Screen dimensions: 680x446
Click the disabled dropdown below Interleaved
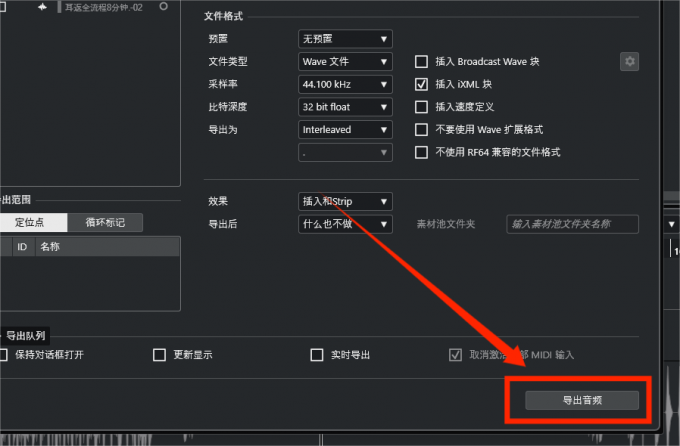click(x=345, y=152)
